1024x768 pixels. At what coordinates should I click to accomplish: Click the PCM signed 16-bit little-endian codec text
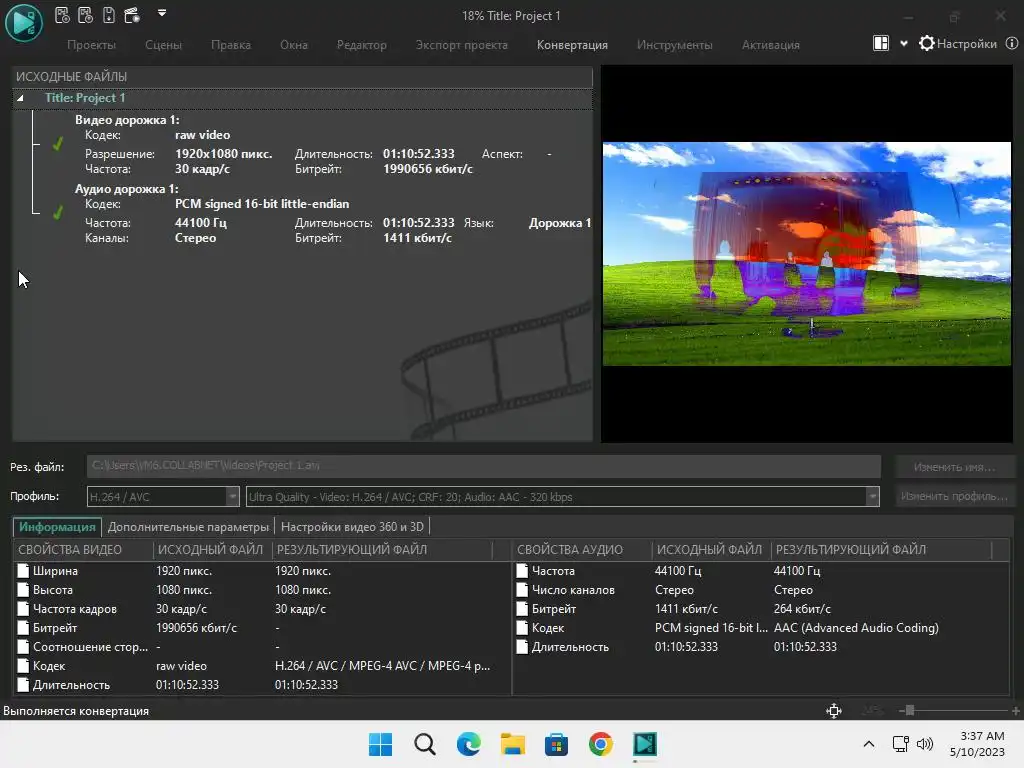(x=262, y=204)
